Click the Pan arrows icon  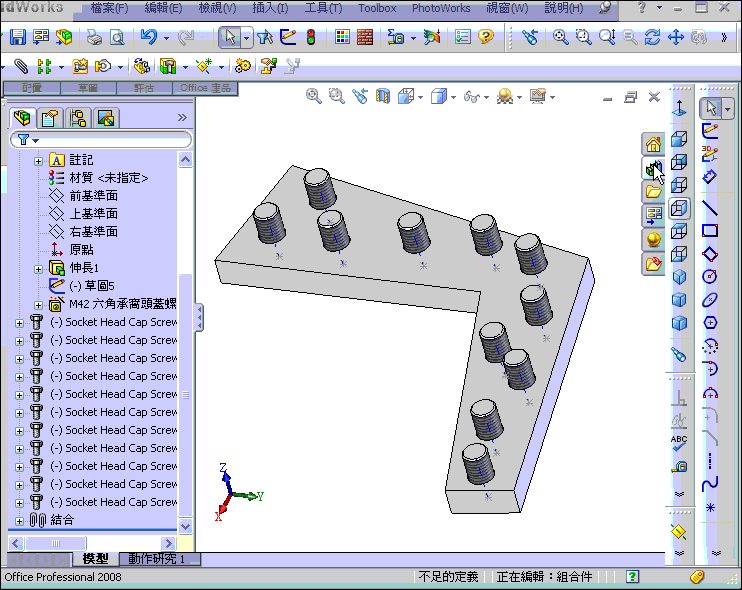(x=676, y=37)
